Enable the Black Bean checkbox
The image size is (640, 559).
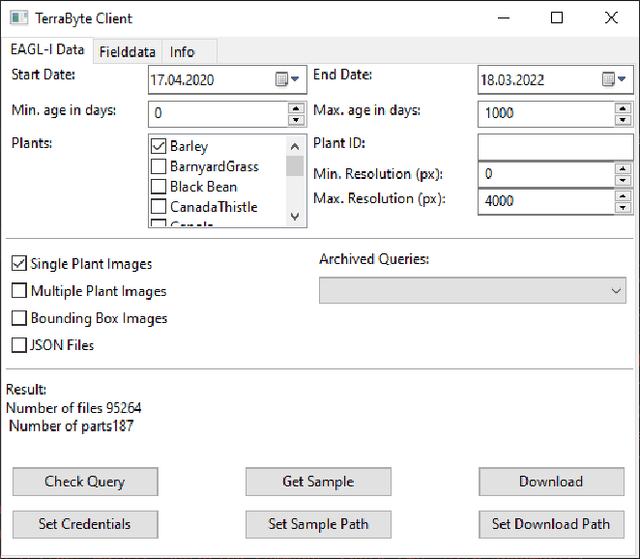[158, 186]
